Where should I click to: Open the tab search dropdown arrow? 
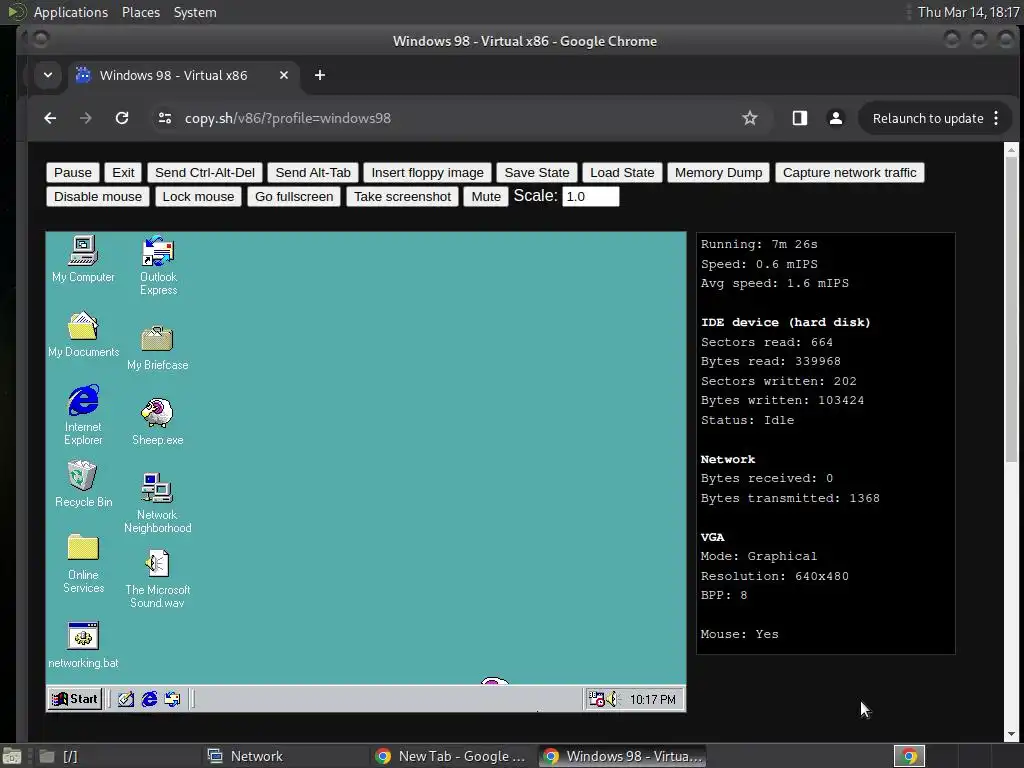pos(48,75)
